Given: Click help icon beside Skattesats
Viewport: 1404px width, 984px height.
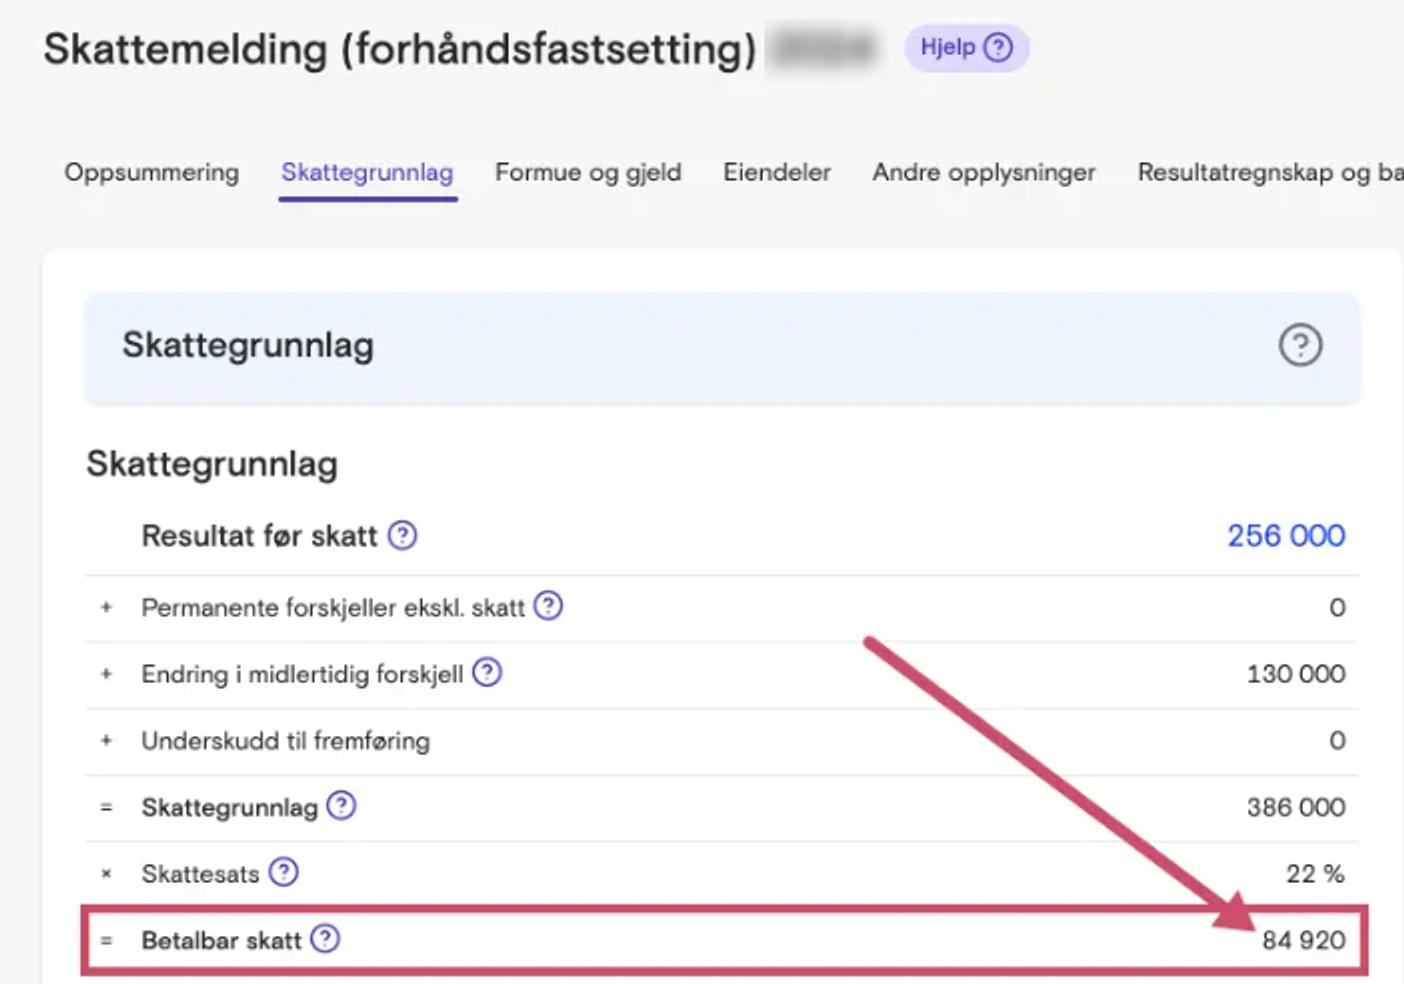Looking at the screenshot, I should [284, 873].
